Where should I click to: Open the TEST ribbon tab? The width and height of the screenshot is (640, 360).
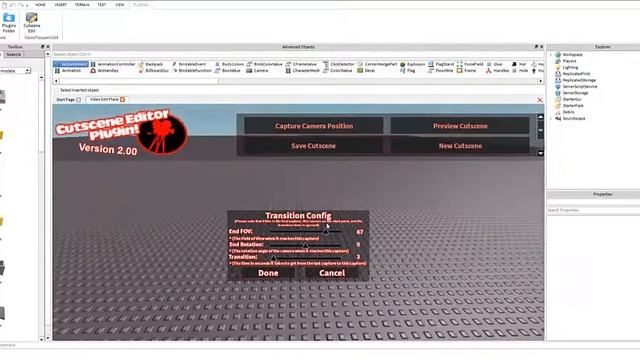102,4
